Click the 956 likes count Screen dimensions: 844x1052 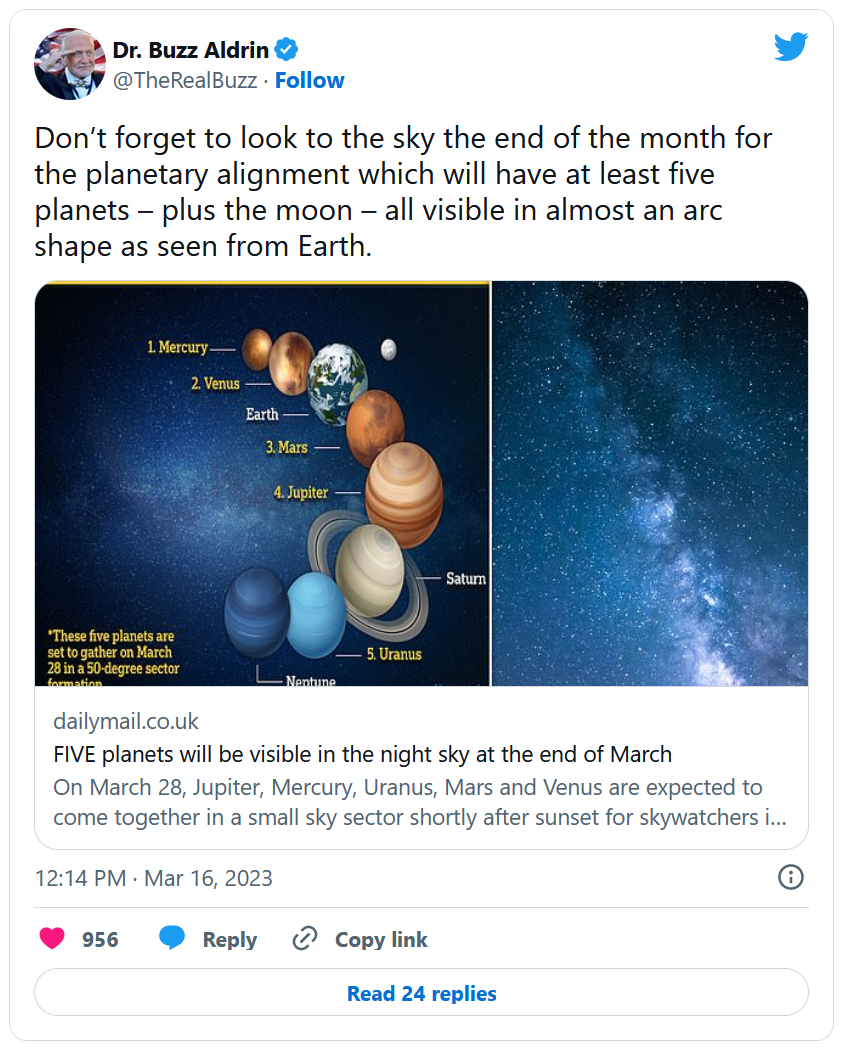click(100, 939)
